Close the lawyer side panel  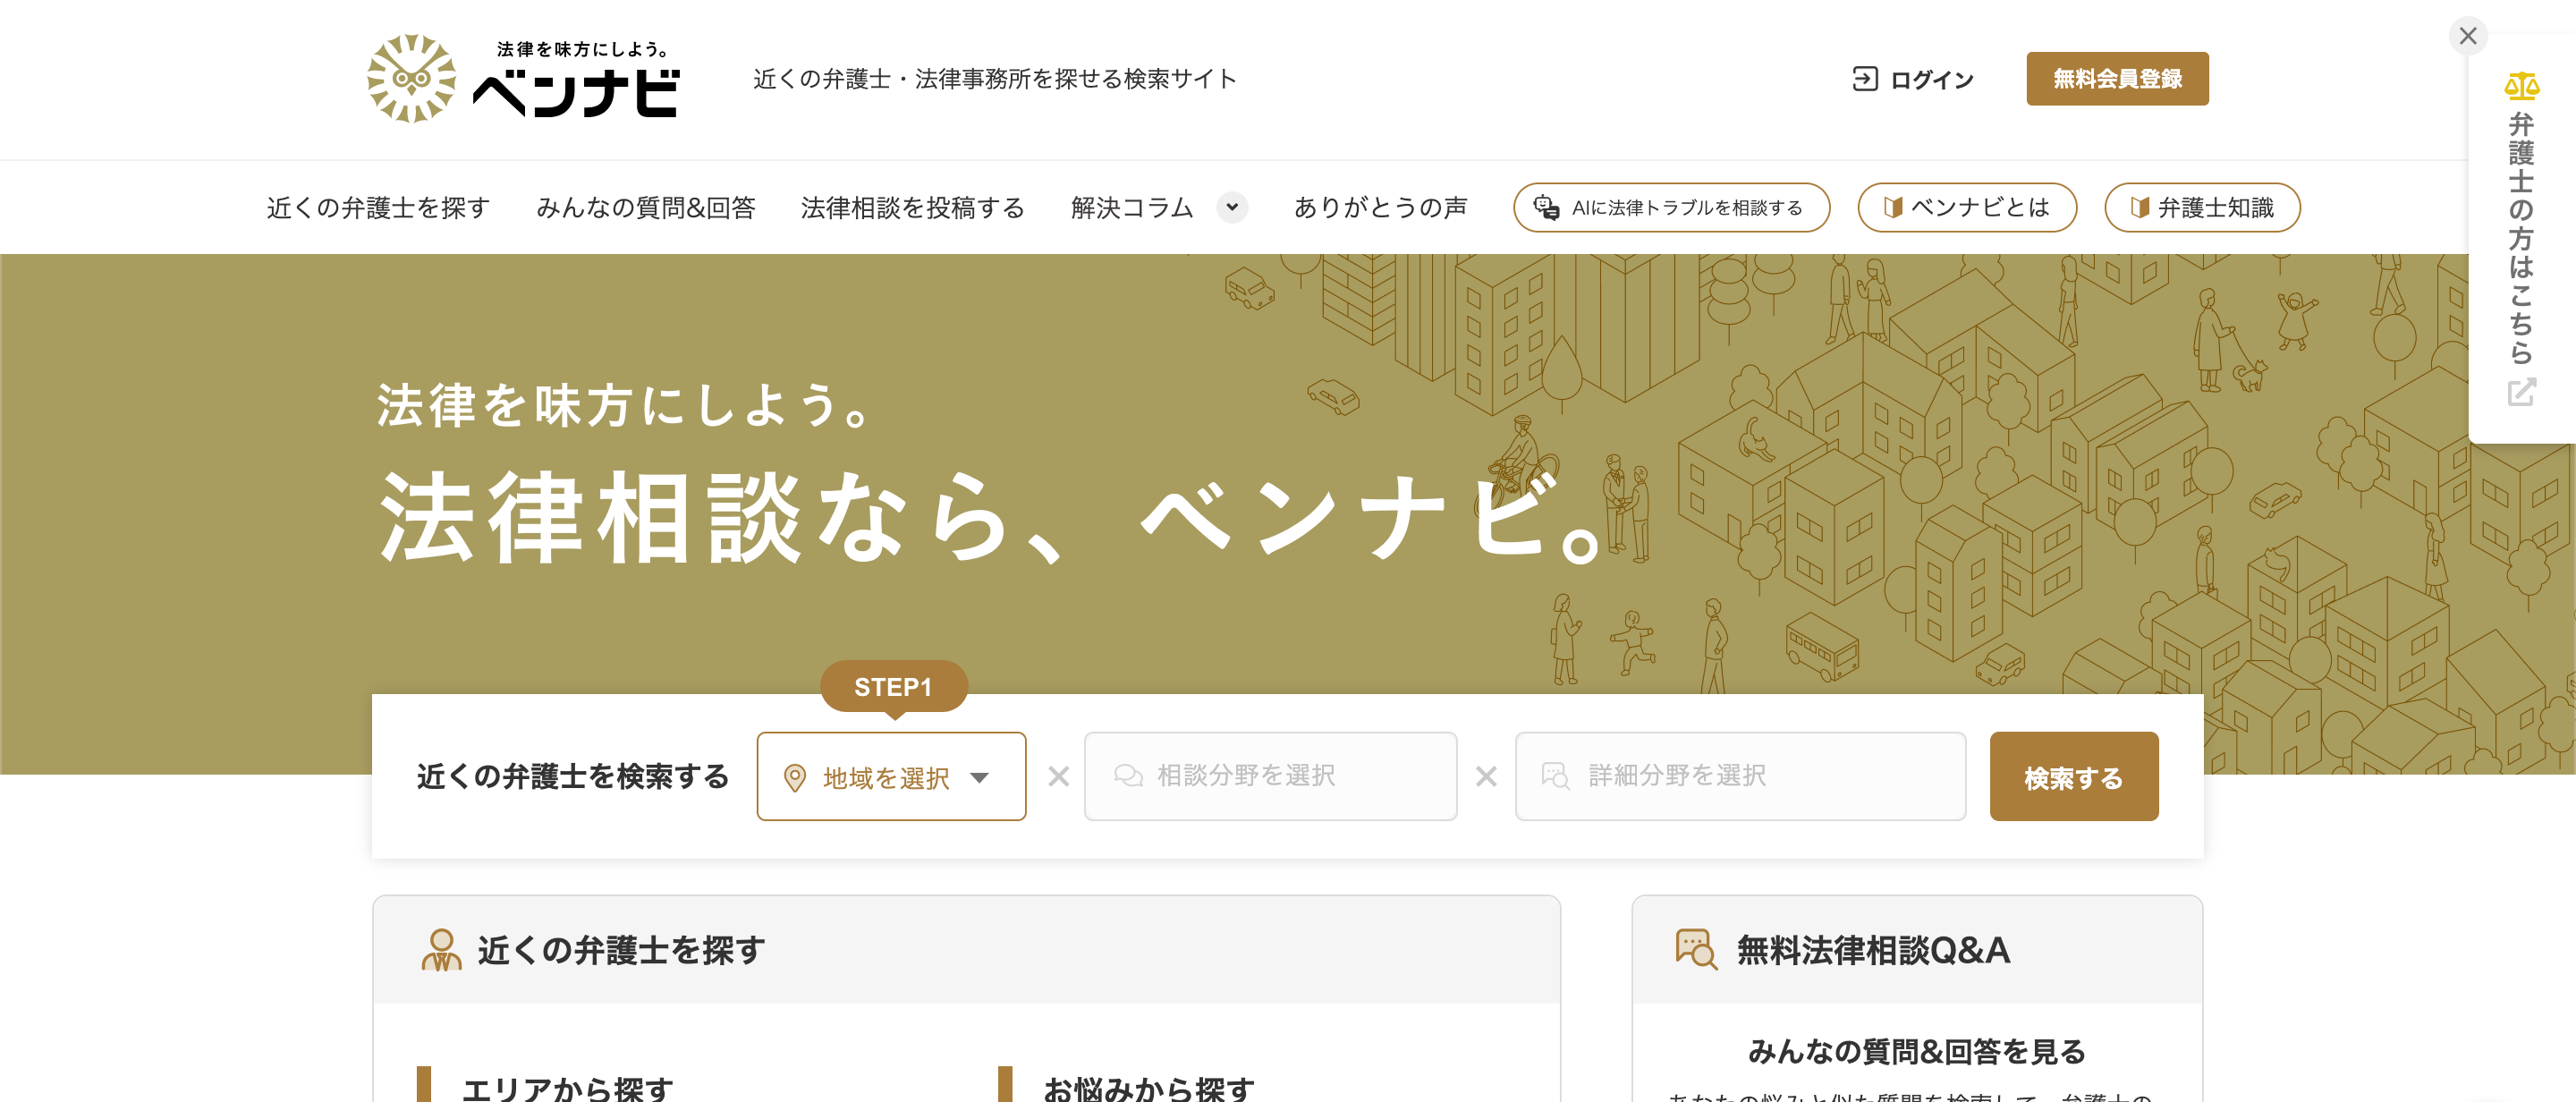click(x=2467, y=36)
